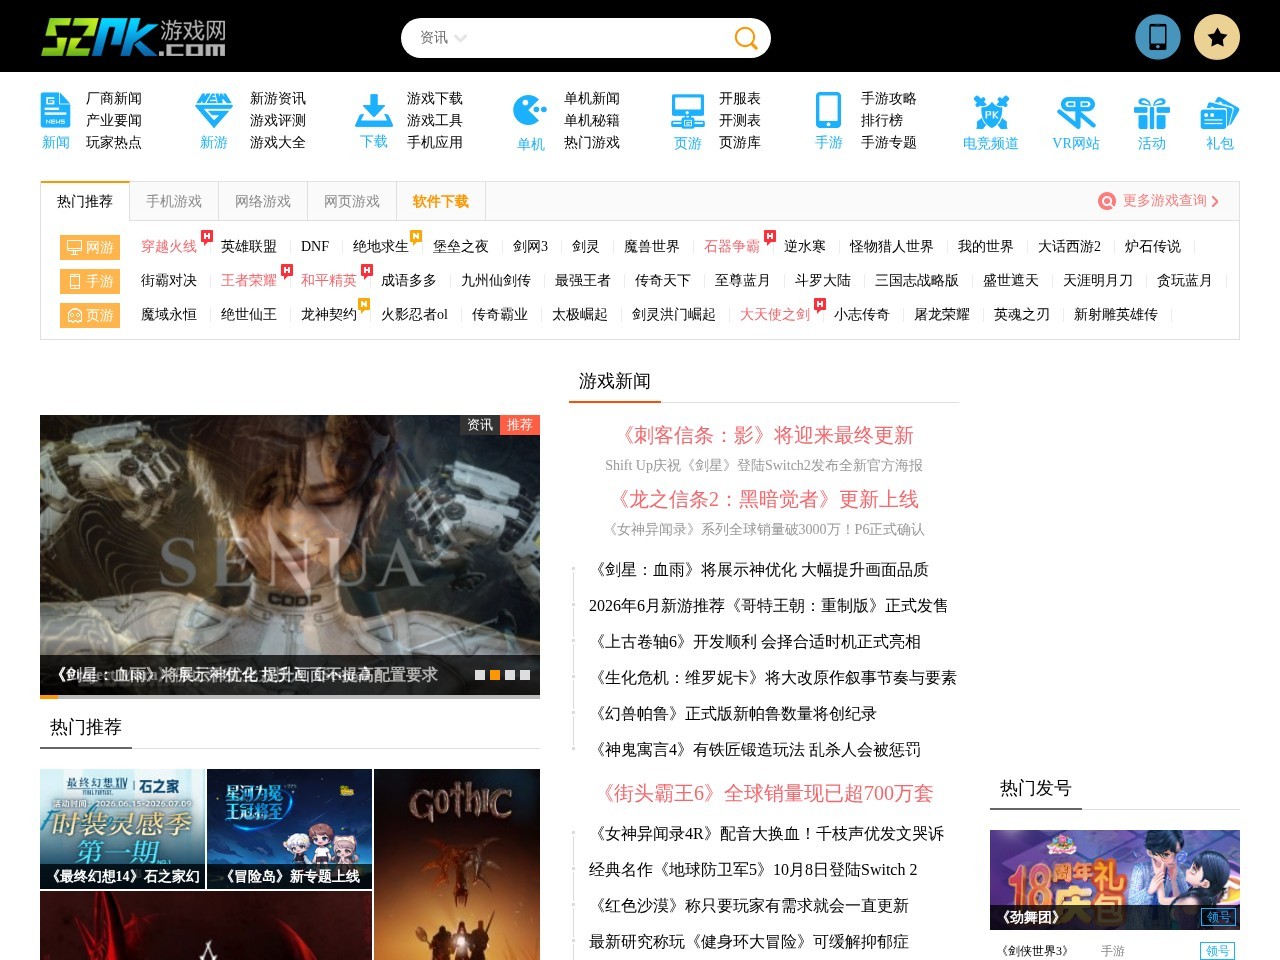This screenshot has height=960, width=1280.
Task: Click the orange magnifier search icon
Action: coord(746,38)
